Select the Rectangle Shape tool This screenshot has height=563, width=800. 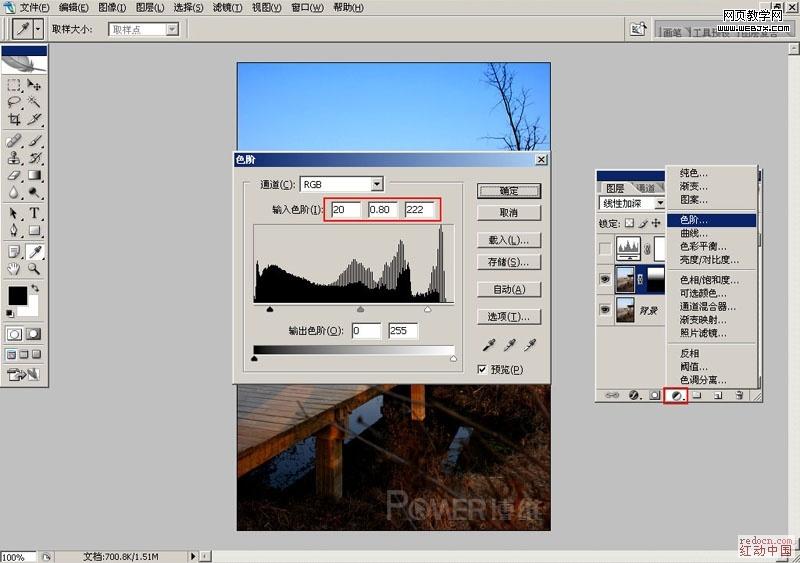click(34, 230)
